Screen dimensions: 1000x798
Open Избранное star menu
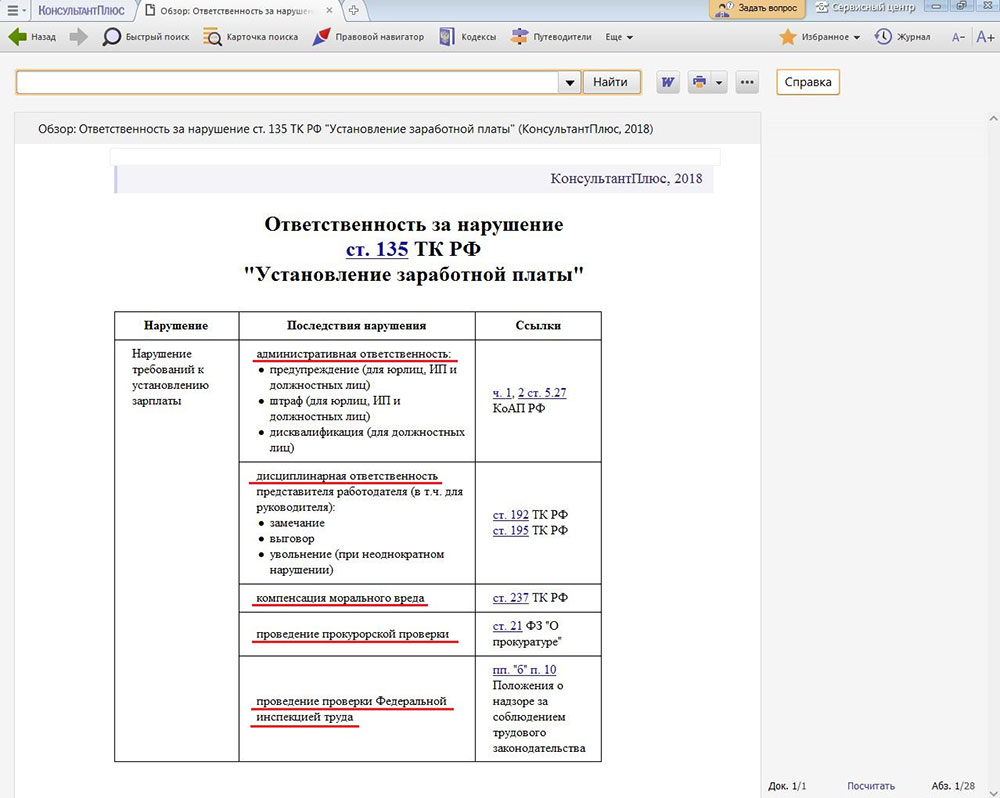tap(820, 37)
